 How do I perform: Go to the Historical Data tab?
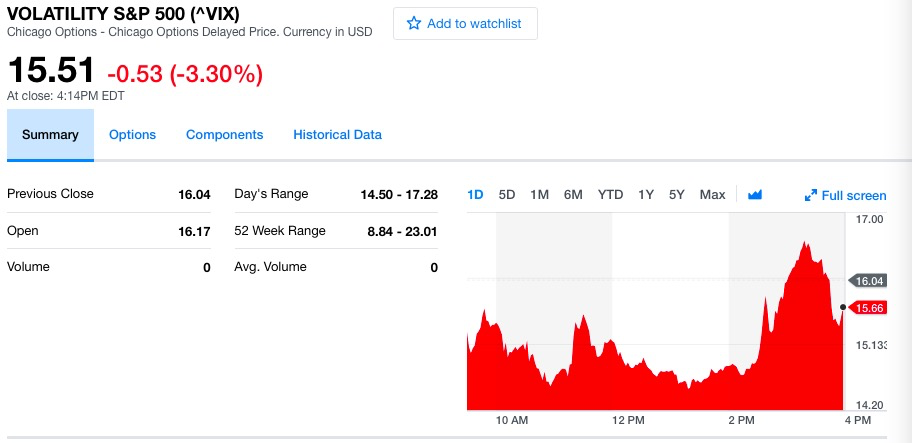click(x=337, y=135)
